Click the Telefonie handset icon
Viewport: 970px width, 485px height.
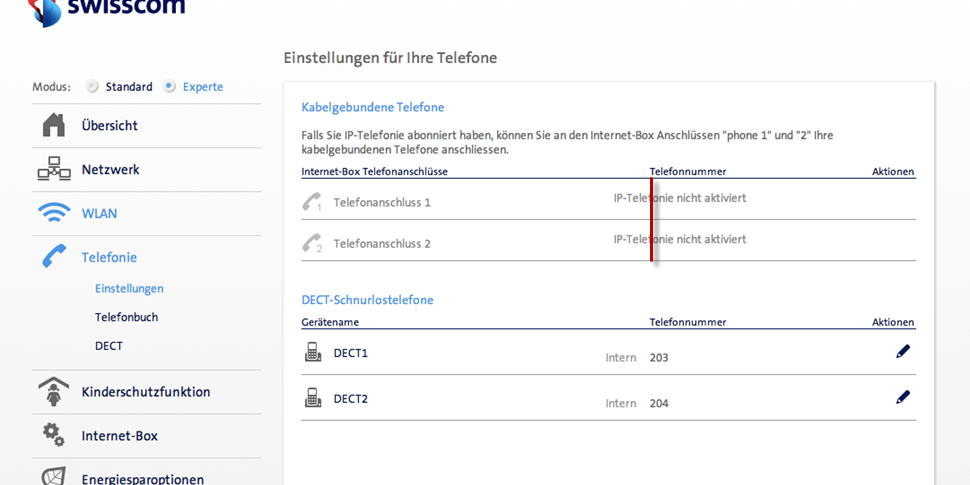point(54,257)
